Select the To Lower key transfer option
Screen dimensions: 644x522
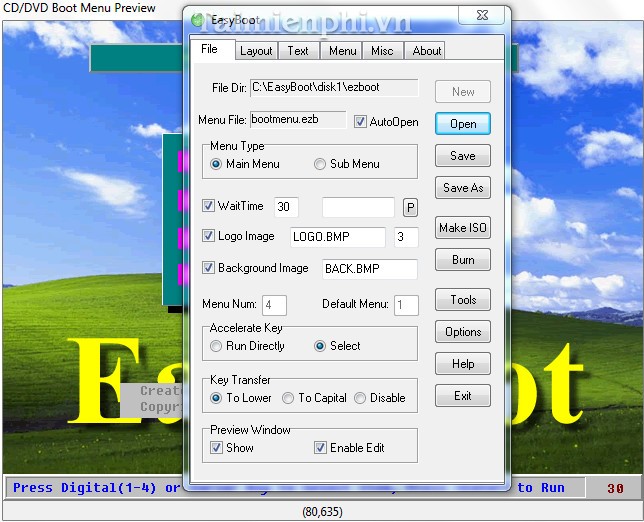coord(216,398)
